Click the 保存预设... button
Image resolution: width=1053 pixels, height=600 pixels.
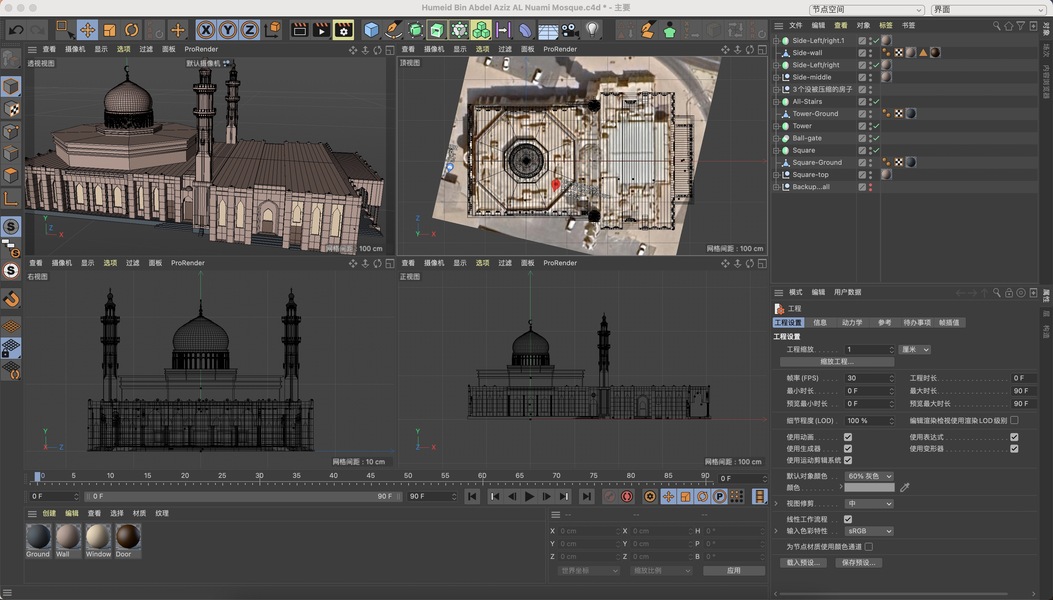tap(858, 563)
